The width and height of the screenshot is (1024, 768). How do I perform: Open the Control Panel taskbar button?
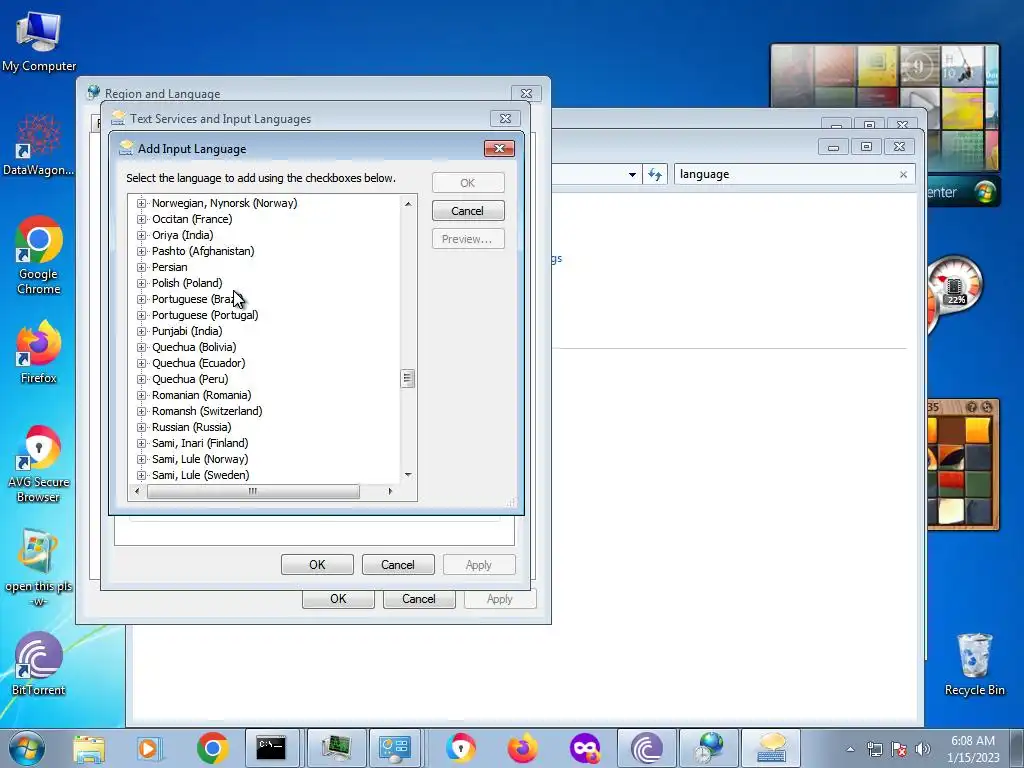(395, 748)
